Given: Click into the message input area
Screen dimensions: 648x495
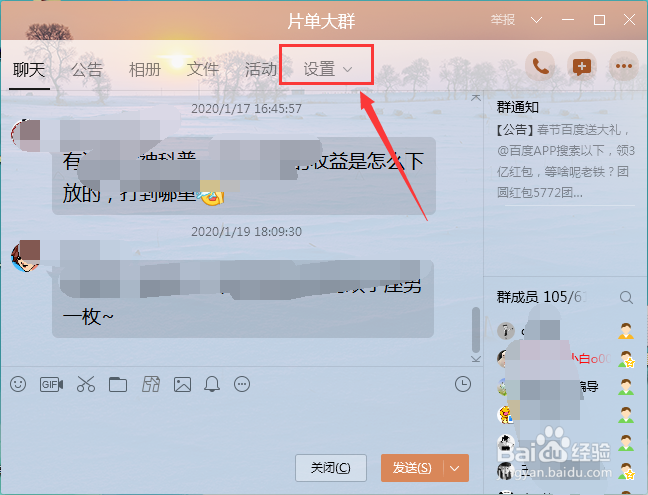Looking at the screenshot, I should [242, 424].
